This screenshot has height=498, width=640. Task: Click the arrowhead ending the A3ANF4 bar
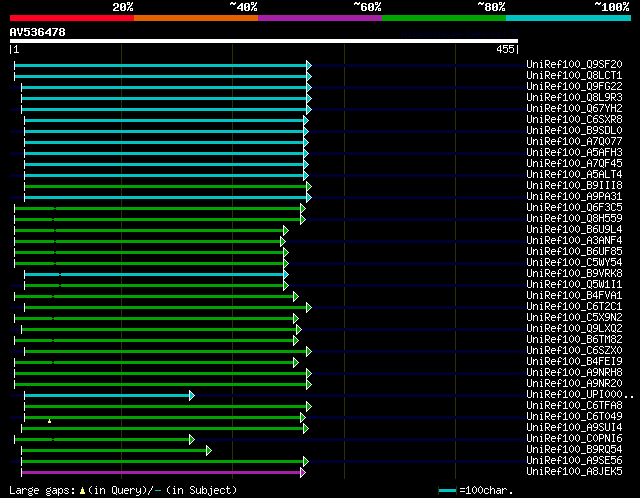tap(283, 242)
